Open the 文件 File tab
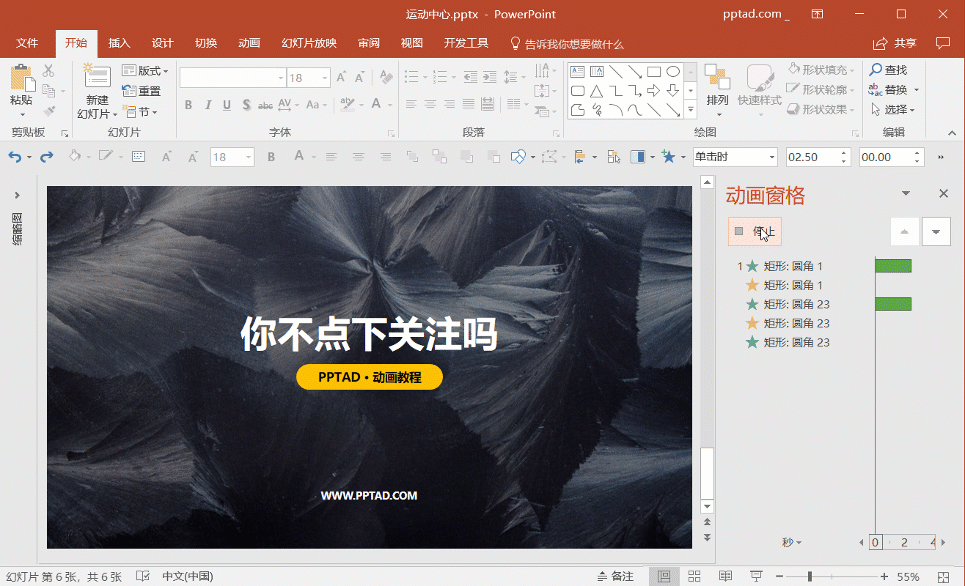This screenshot has height=586, width=965. (27, 43)
